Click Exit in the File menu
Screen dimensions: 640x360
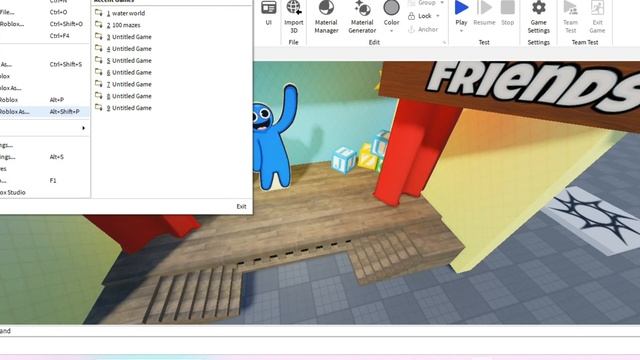point(241,207)
